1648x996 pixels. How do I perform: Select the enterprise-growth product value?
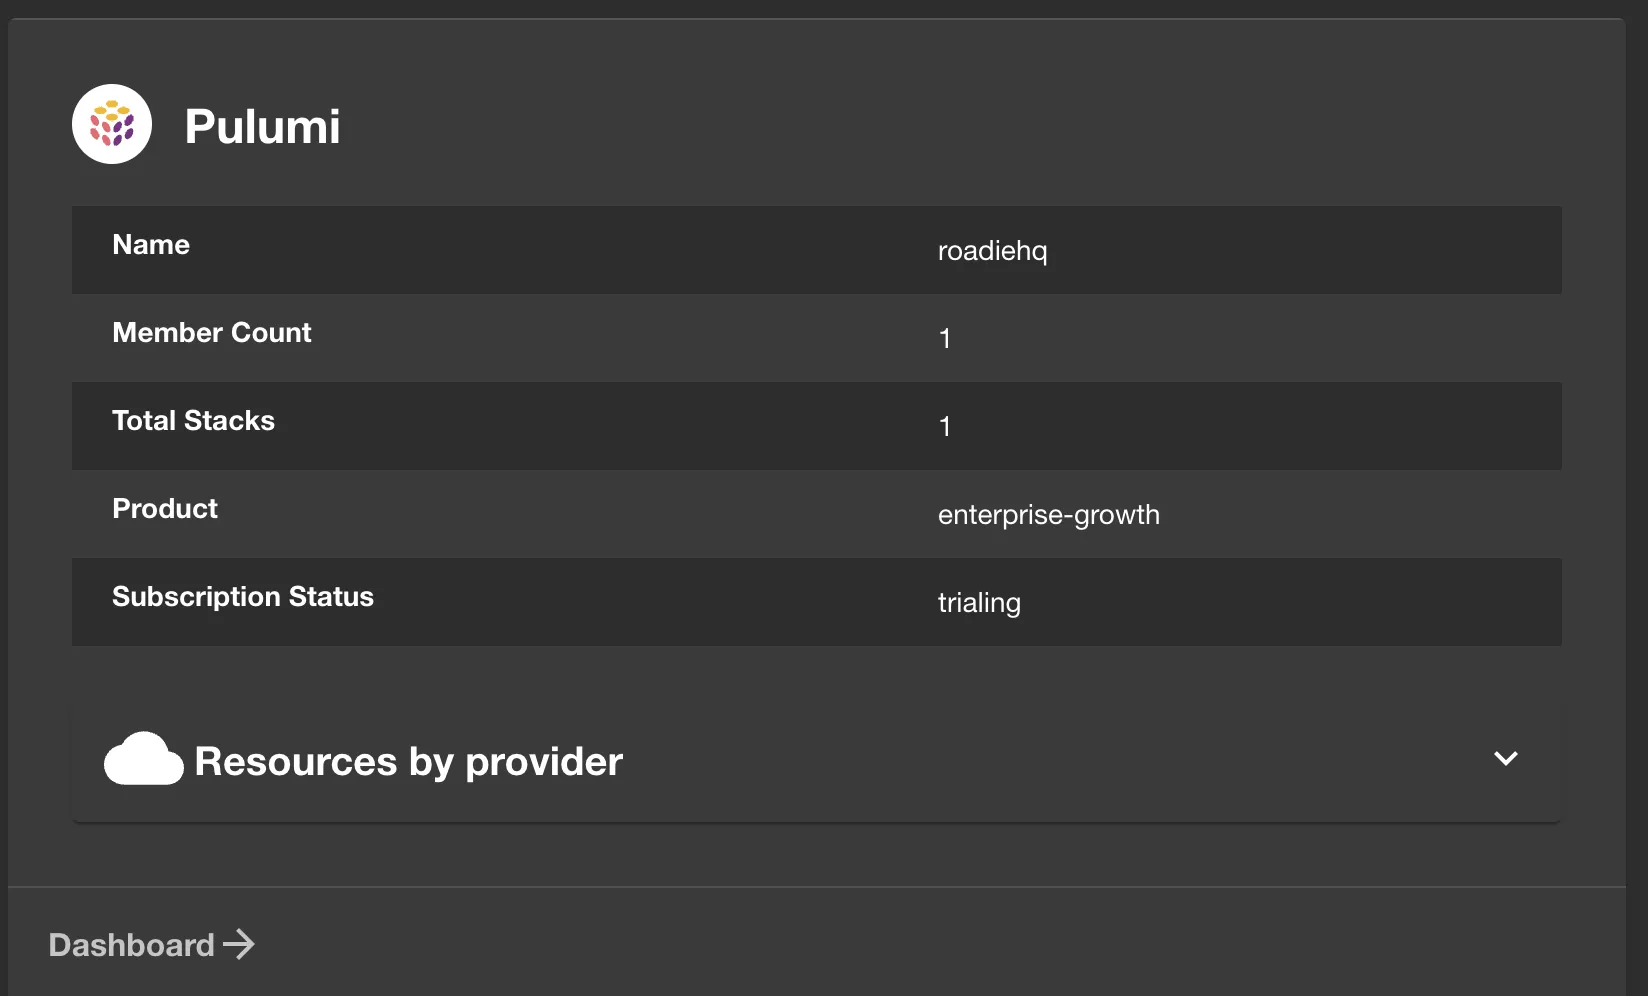[x=1048, y=515]
